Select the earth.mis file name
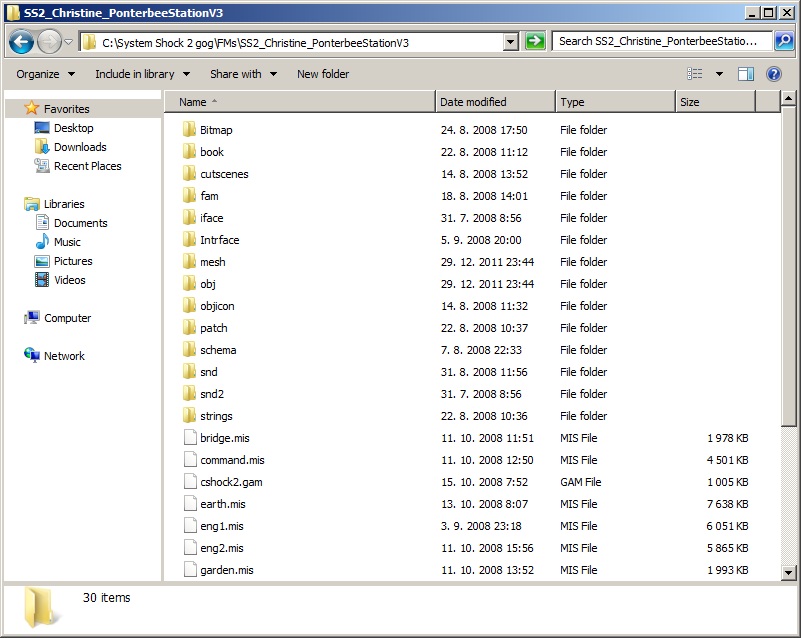Screen dimensions: 801x638 click(223, 504)
